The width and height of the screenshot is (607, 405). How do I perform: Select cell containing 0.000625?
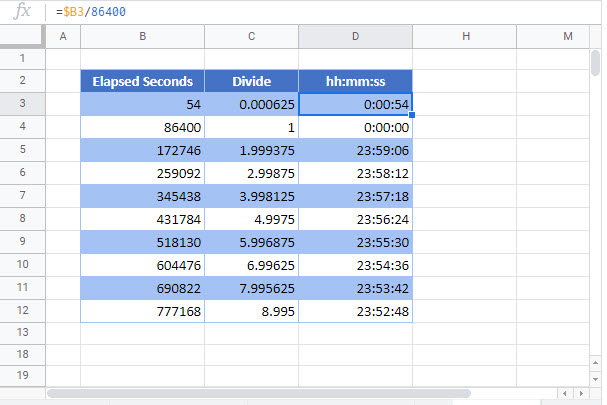point(251,104)
